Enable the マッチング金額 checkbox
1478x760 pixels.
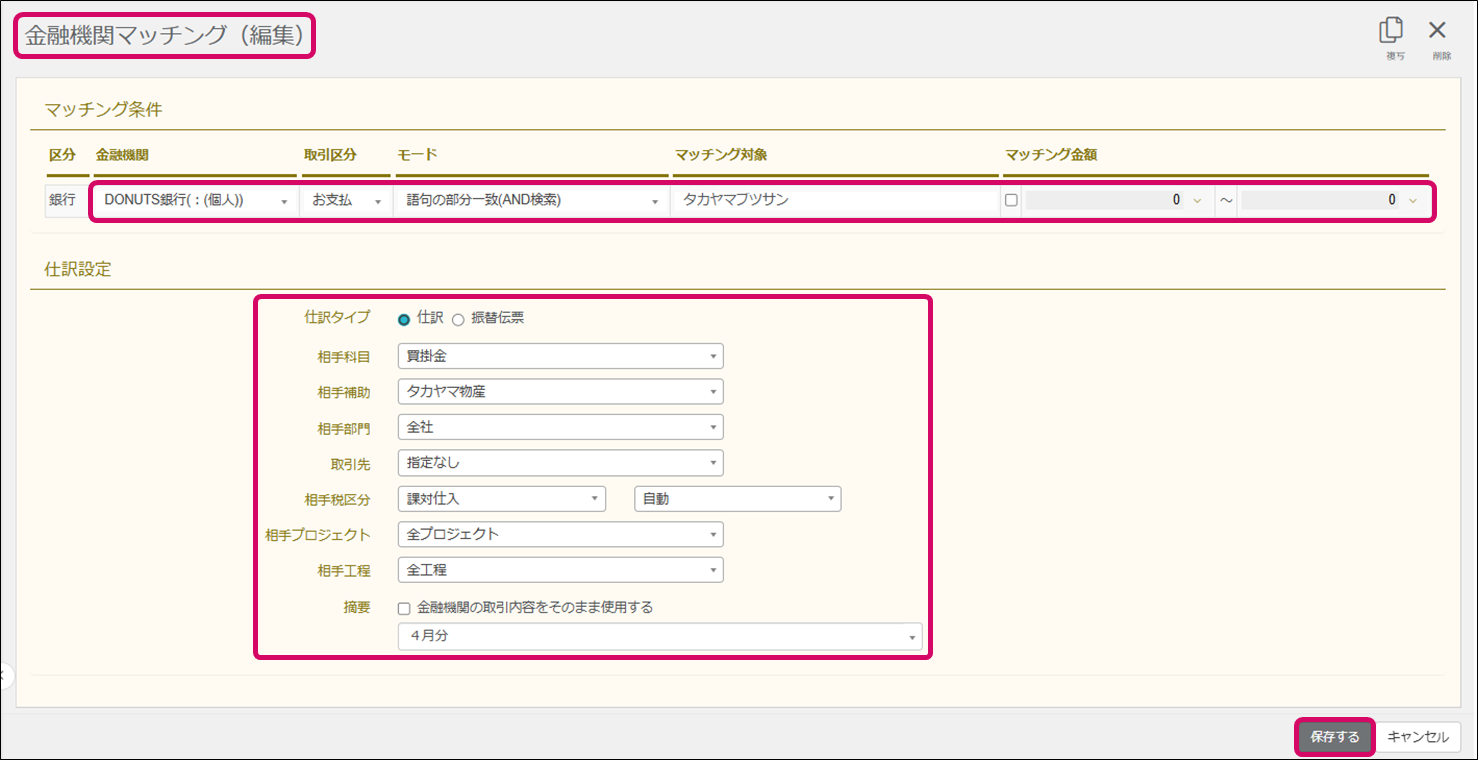(x=1011, y=200)
